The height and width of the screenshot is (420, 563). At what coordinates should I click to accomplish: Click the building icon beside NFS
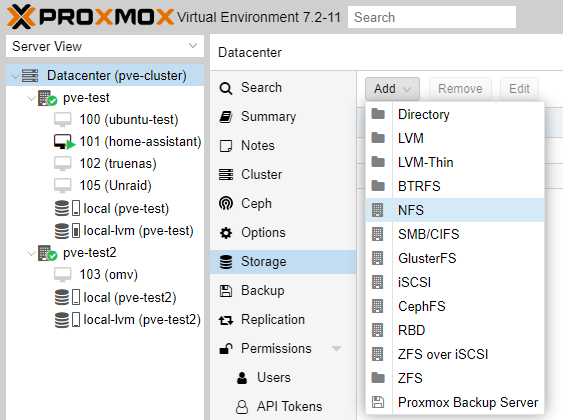point(377,210)
